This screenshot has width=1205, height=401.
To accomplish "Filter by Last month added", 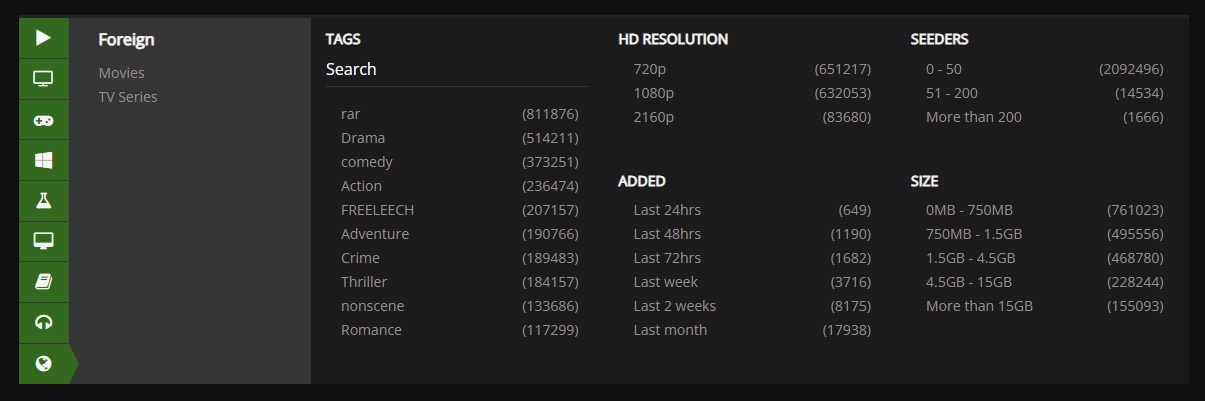I will [670, 330].
